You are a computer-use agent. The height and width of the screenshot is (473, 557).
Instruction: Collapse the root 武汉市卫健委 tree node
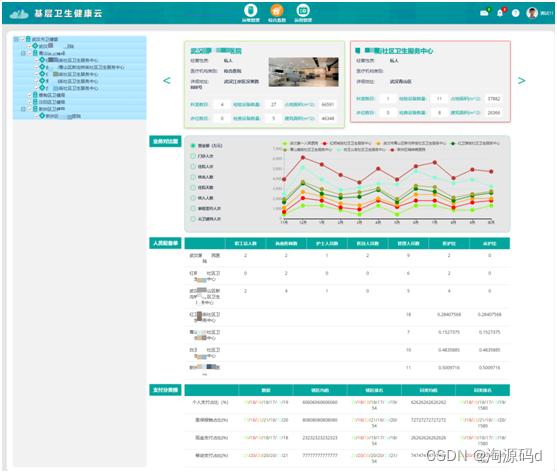point(16,39)
